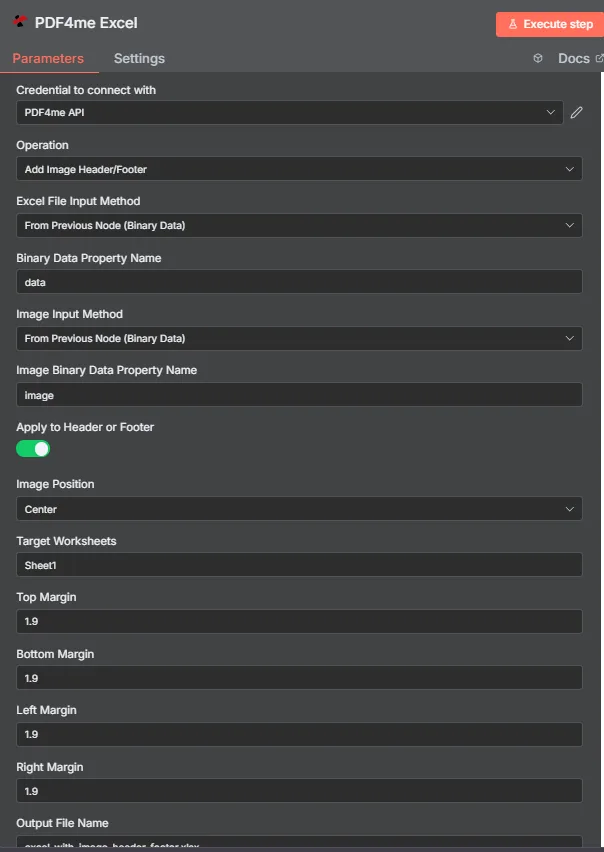This screenshot has height=852, width=604.
Task: Click the Target Worksheets input field
Action: pyautogui.click(x=299, y=565)
